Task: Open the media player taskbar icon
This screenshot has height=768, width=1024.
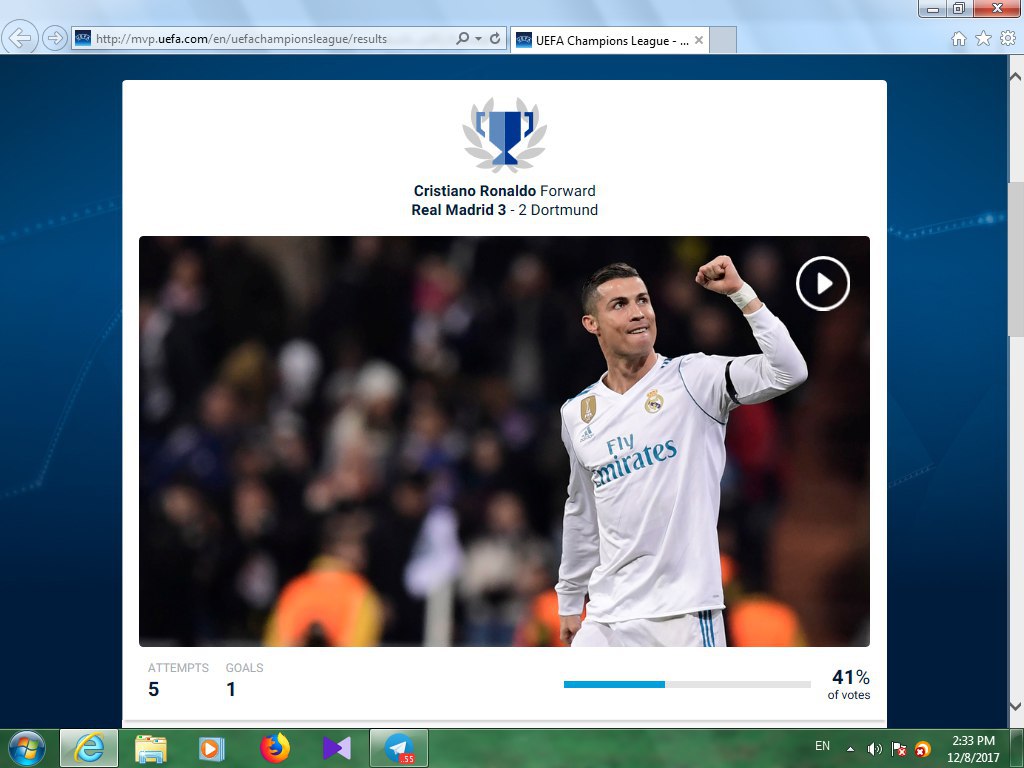Action: [211, 748]
